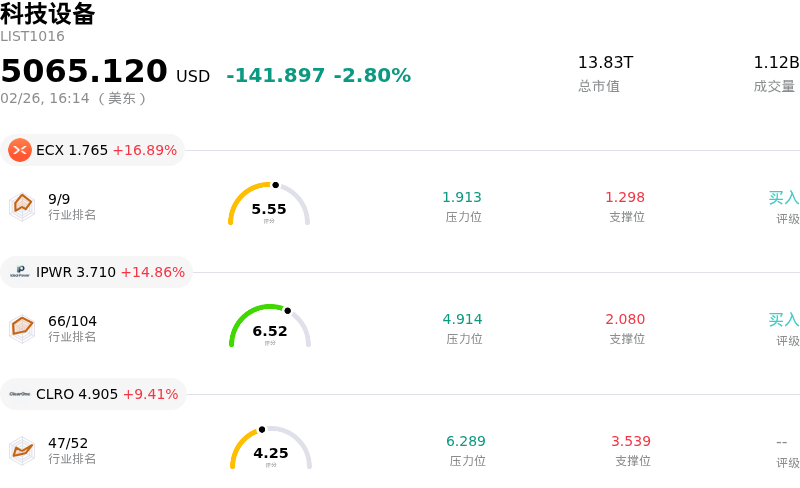This screenshot has width=800, height=488.
Task: Click the 13.83T market cap value
Action: [x=605, y=63]
